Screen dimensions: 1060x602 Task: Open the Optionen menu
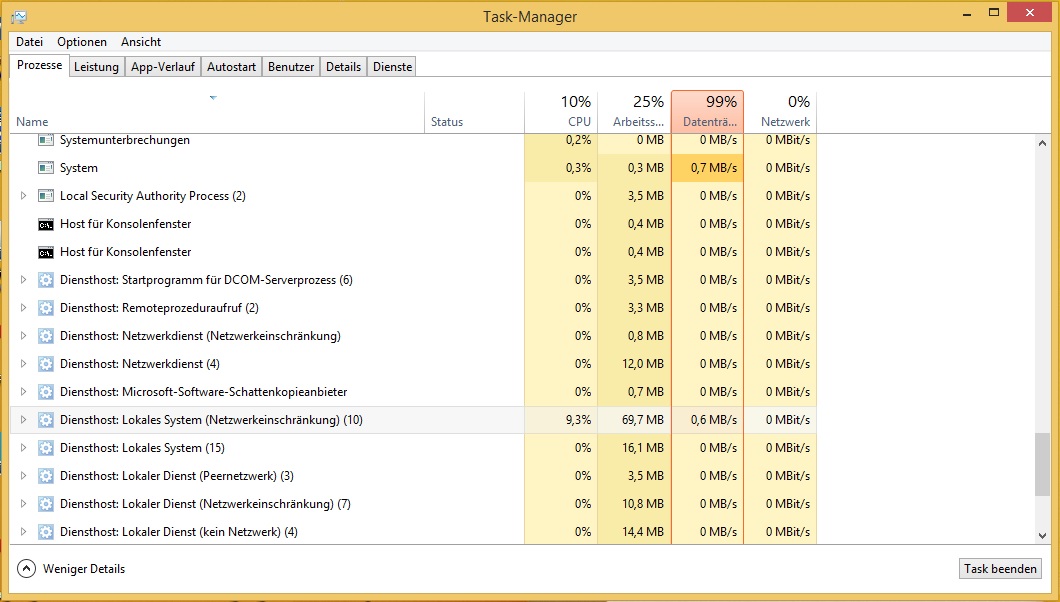[82, 42]
